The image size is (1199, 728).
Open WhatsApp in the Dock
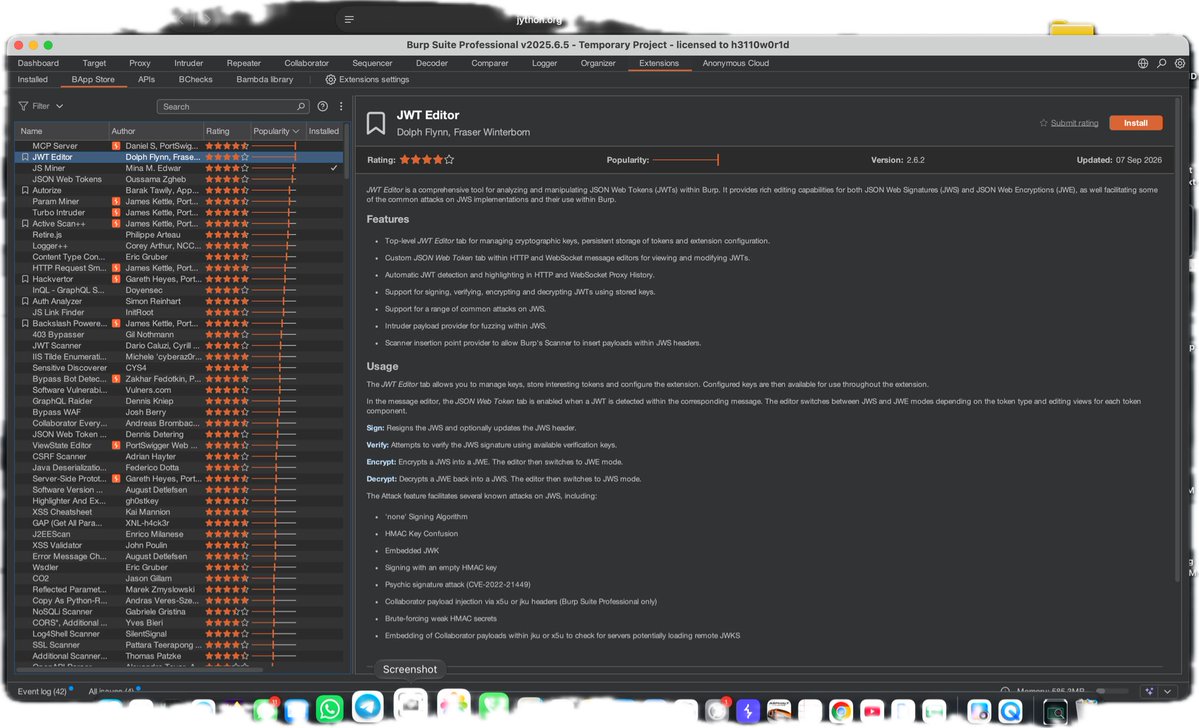(x=330, y=709)
